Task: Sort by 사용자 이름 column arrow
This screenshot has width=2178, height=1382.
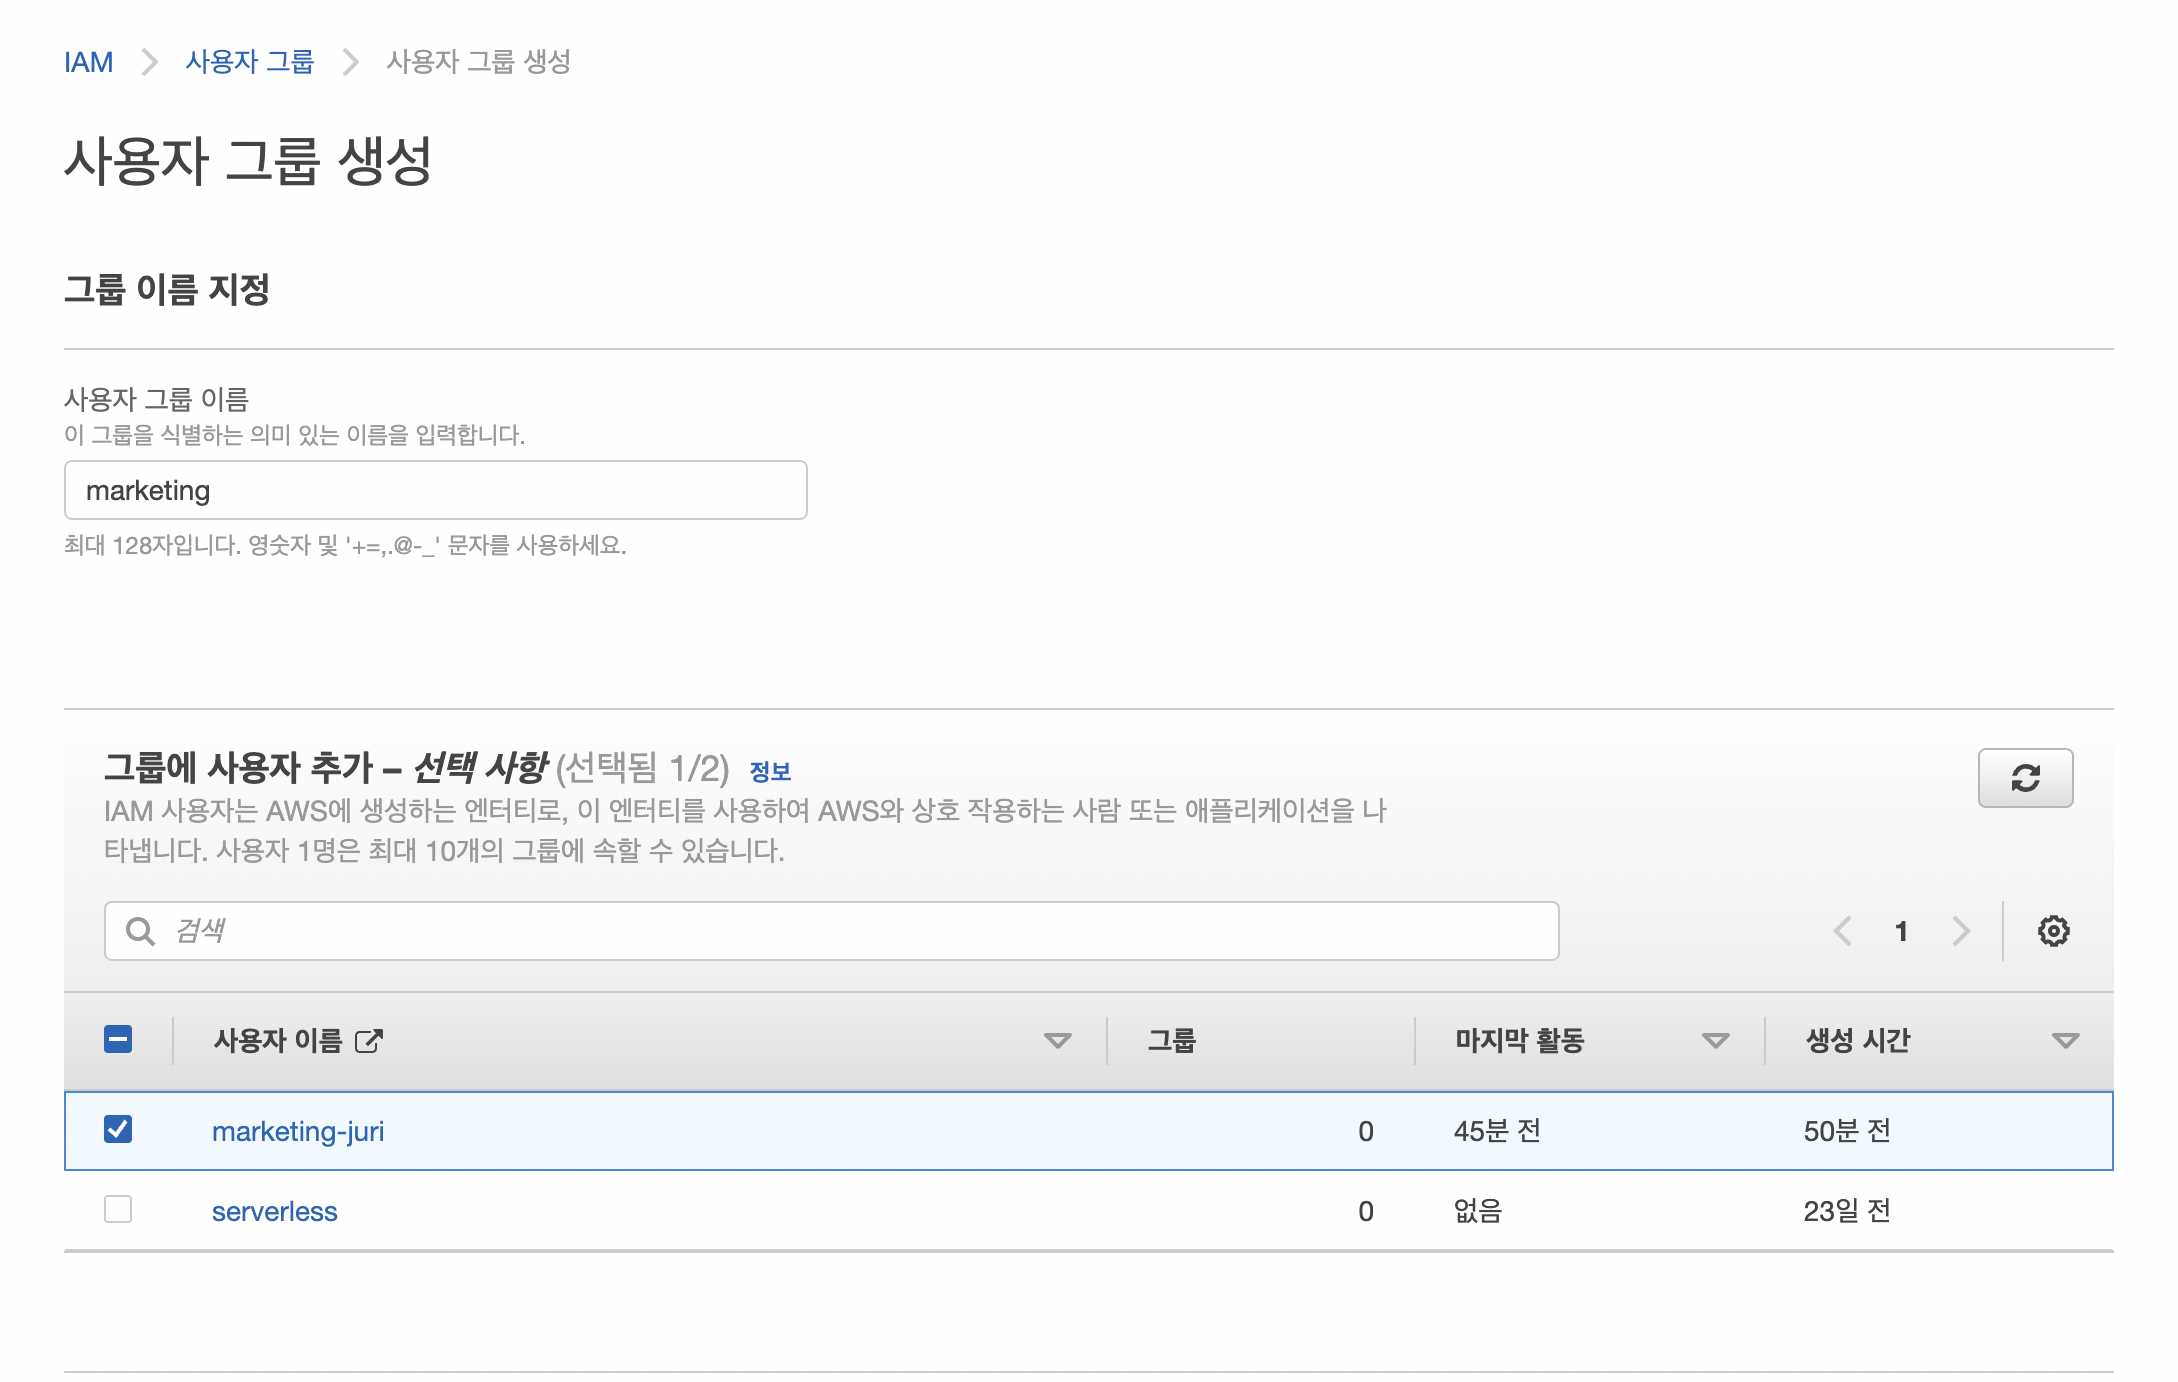Action: point(1057,1041)
